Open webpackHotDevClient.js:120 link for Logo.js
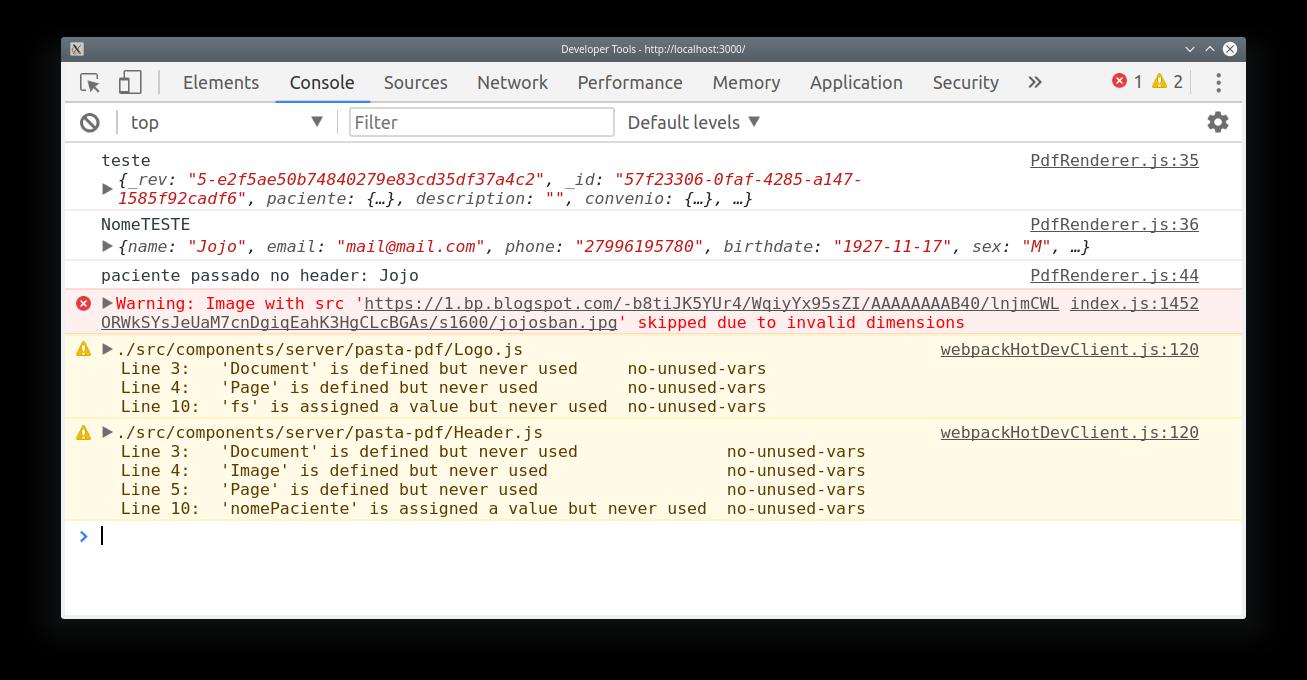This screenshot has width=1307, height=680. pos(1069,349)
